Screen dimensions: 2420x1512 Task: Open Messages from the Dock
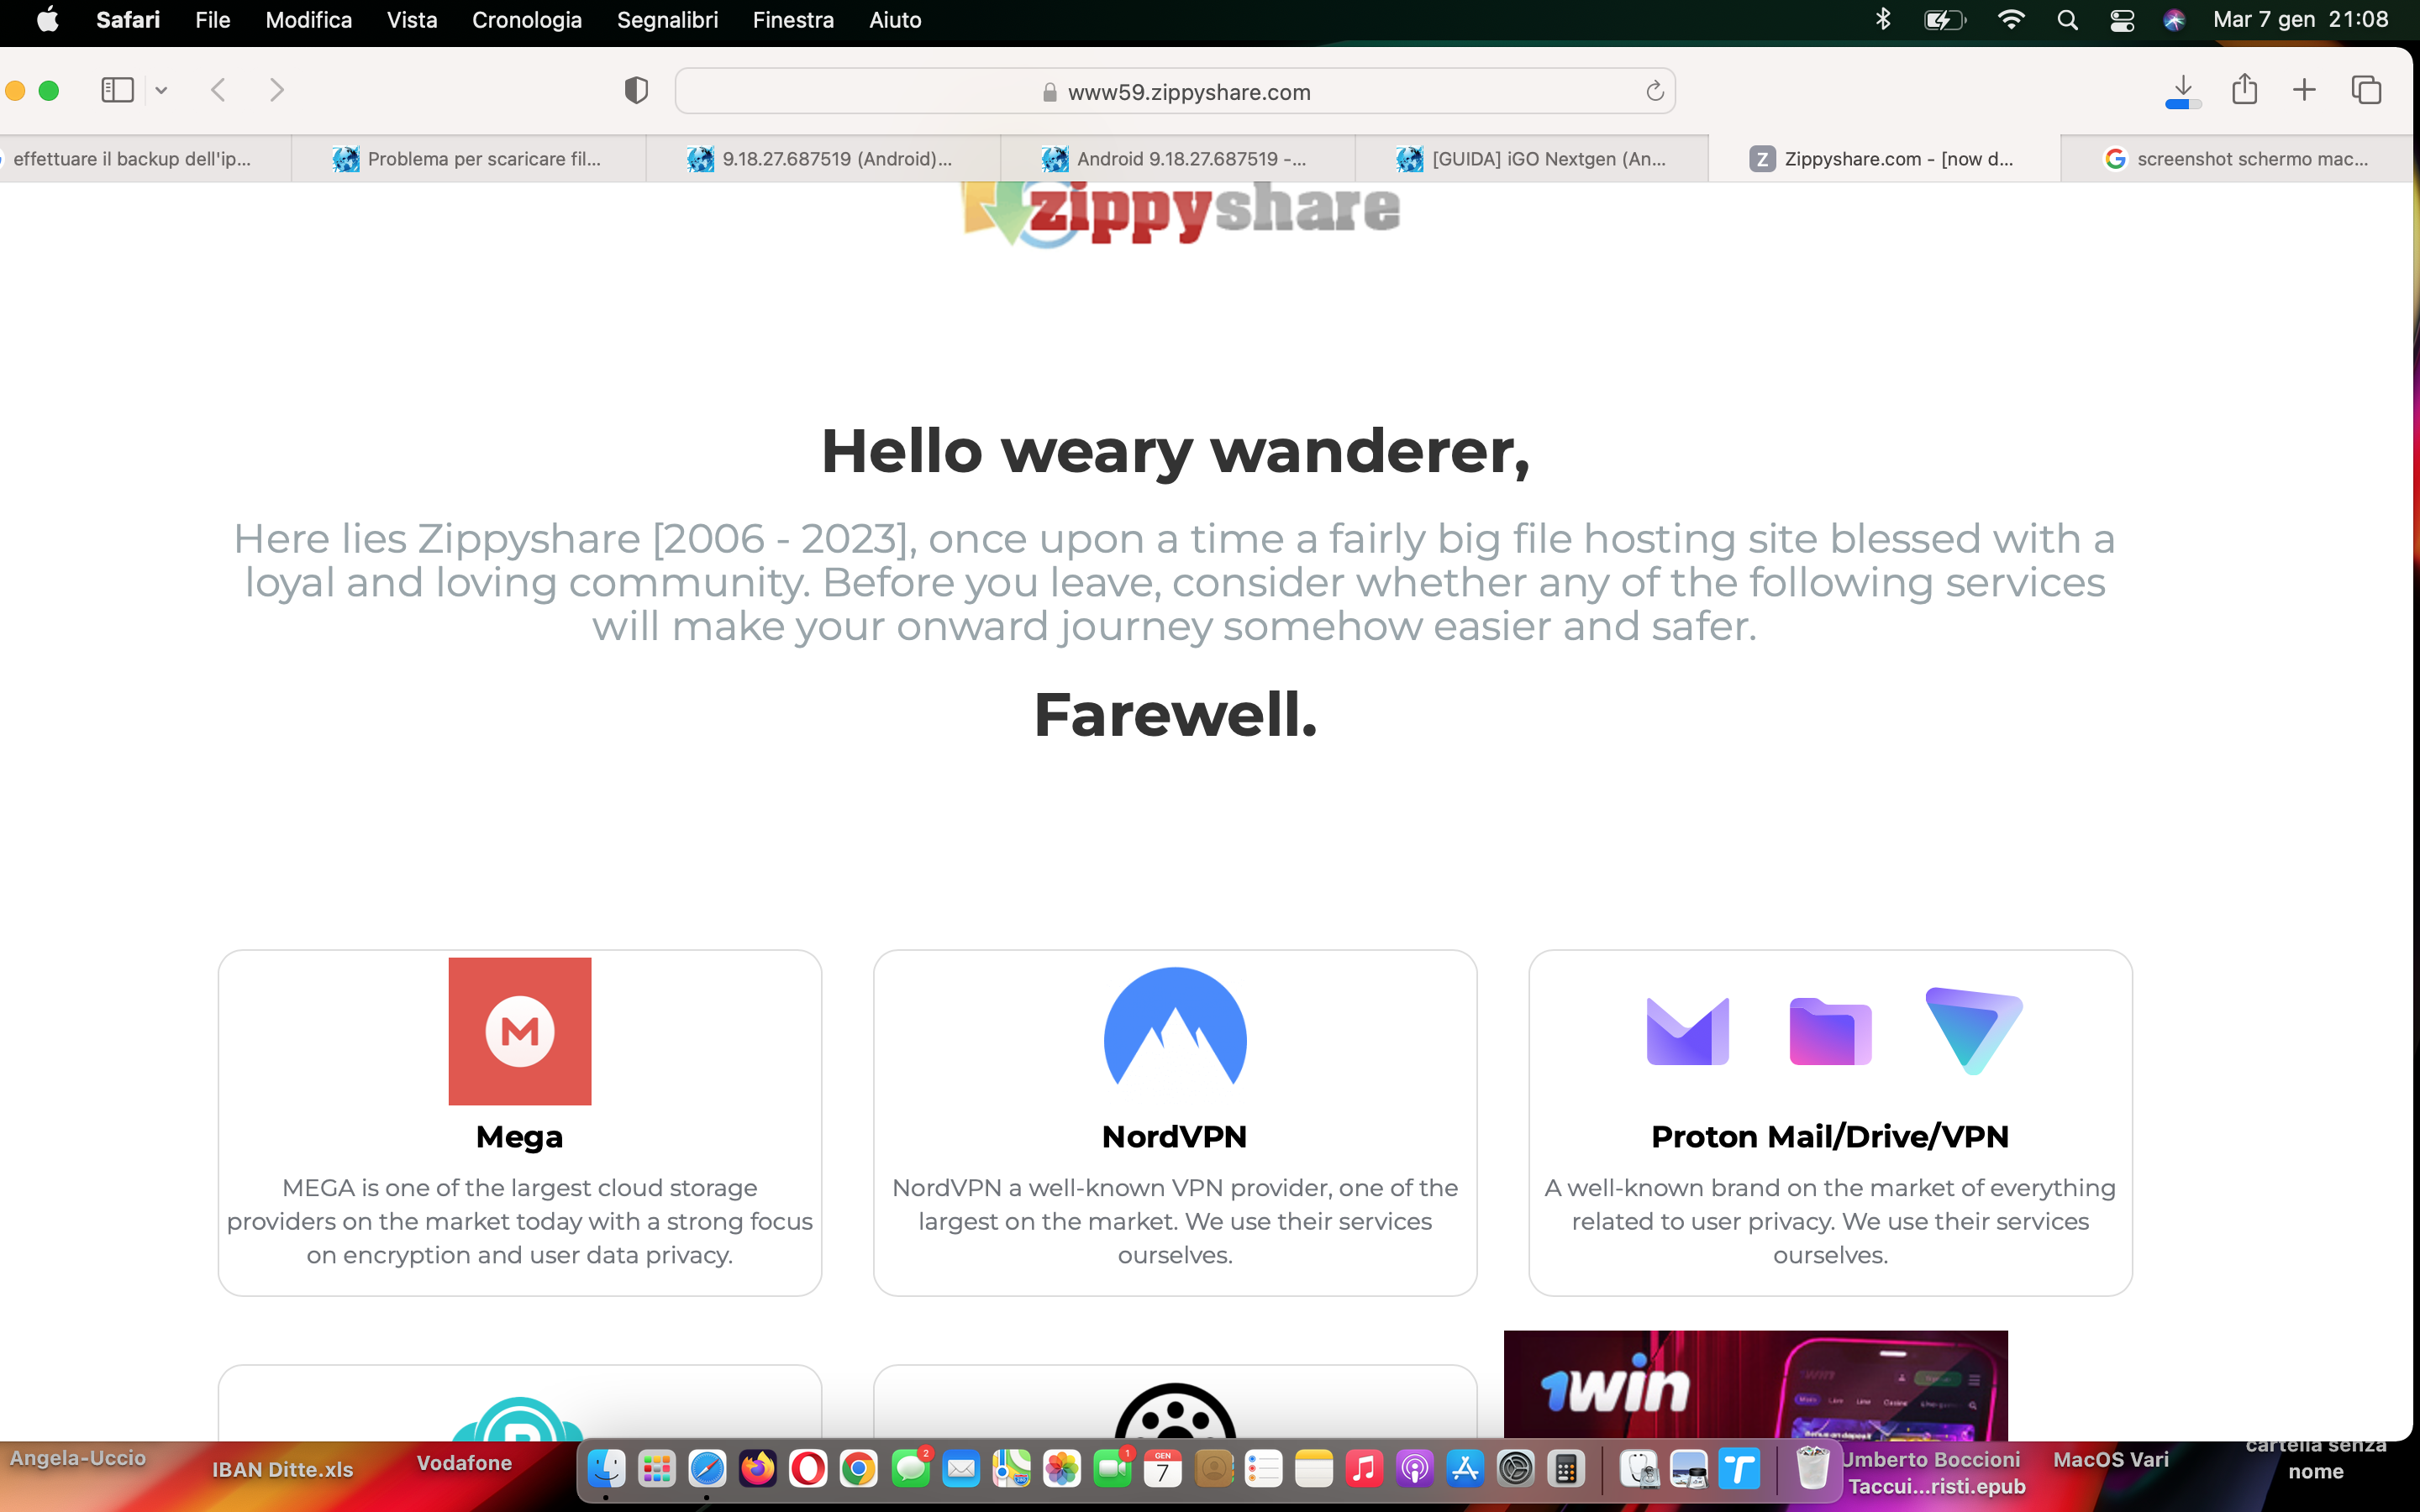[909, 1469]
